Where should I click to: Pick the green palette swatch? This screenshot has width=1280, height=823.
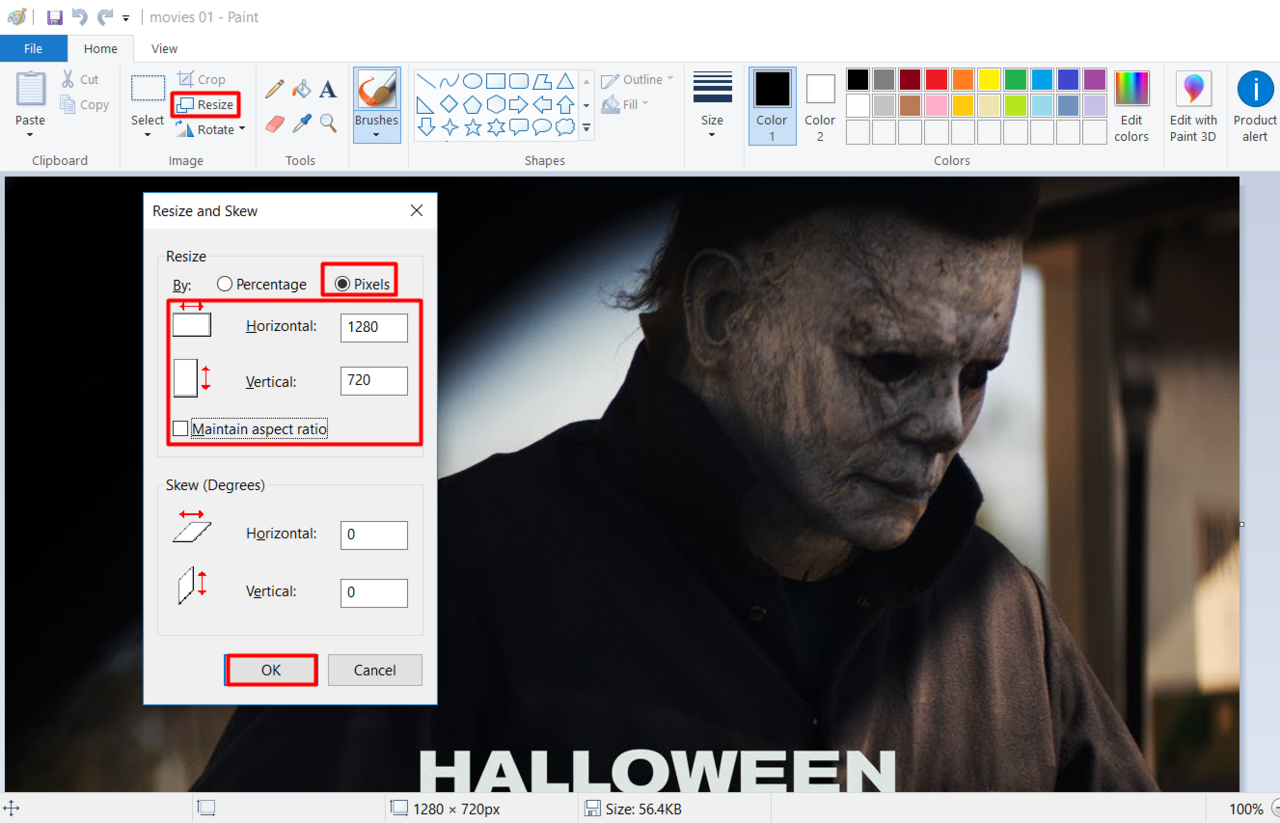[x=1015, y=79]
